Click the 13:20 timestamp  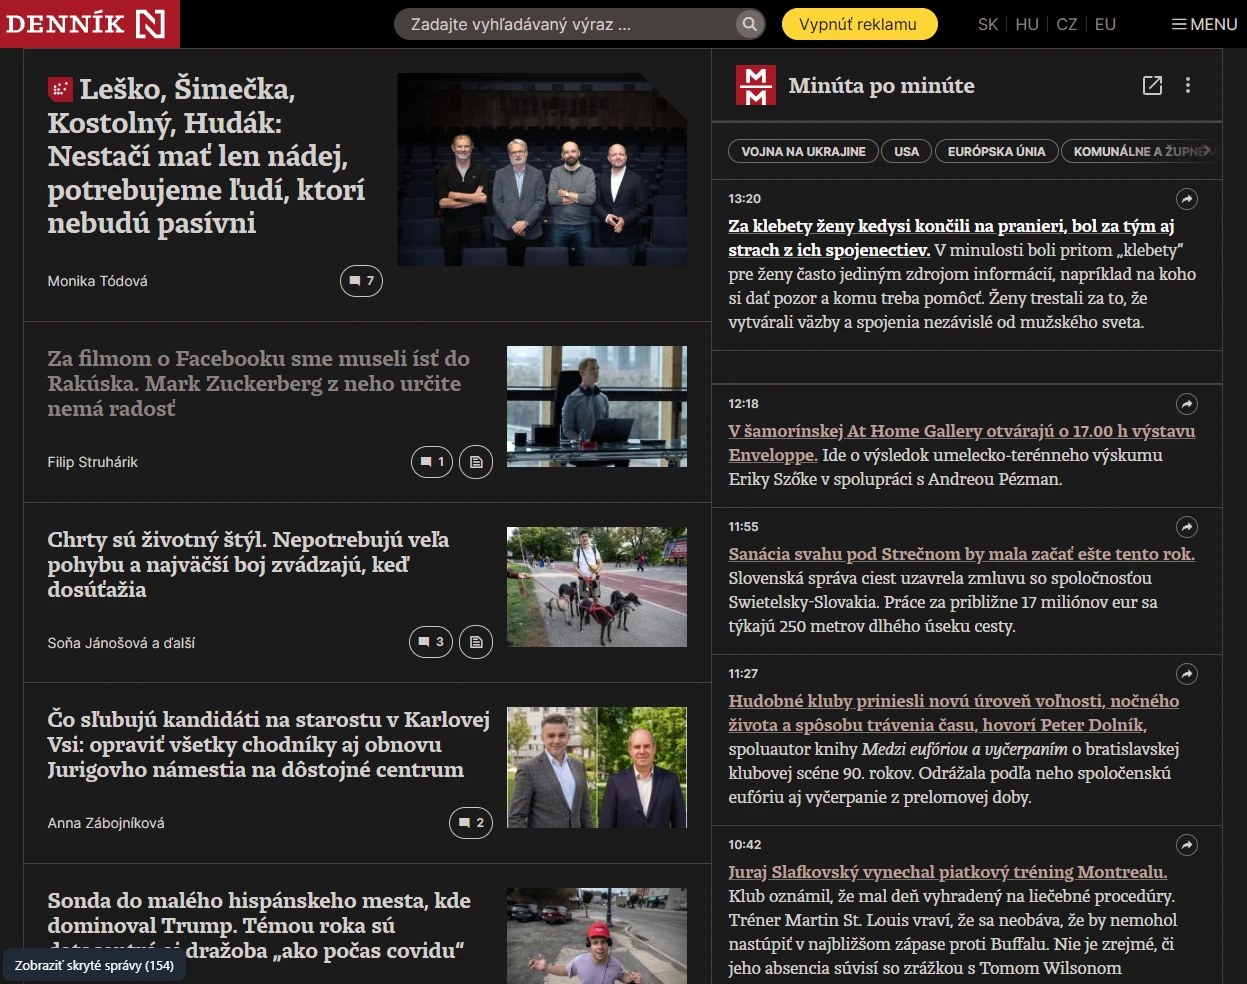pyautogui.click(x=744, y=199)
